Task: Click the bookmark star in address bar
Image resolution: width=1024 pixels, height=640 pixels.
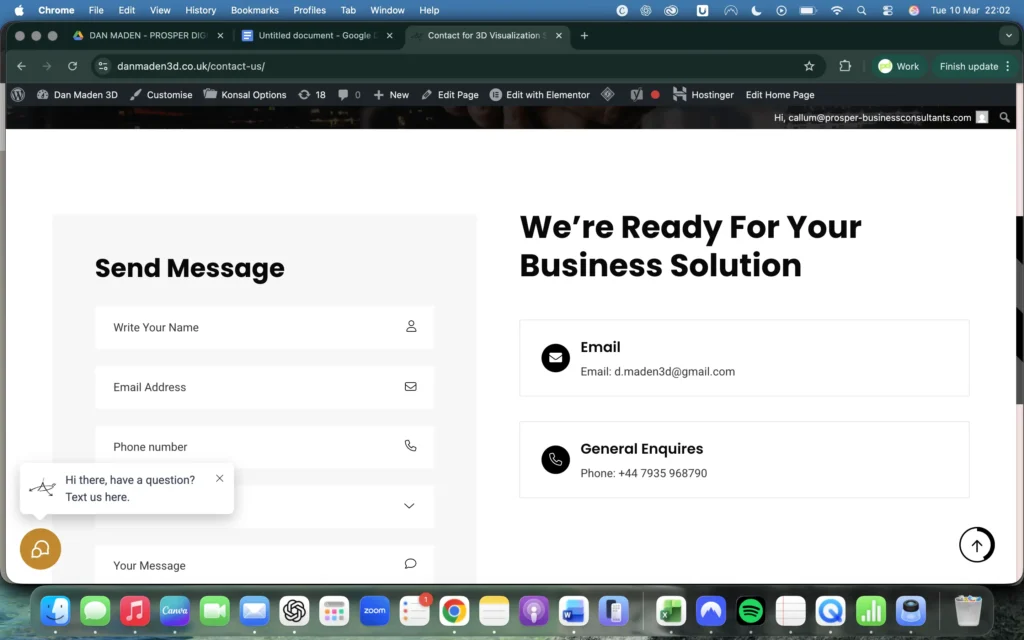Action: (809, 66)
